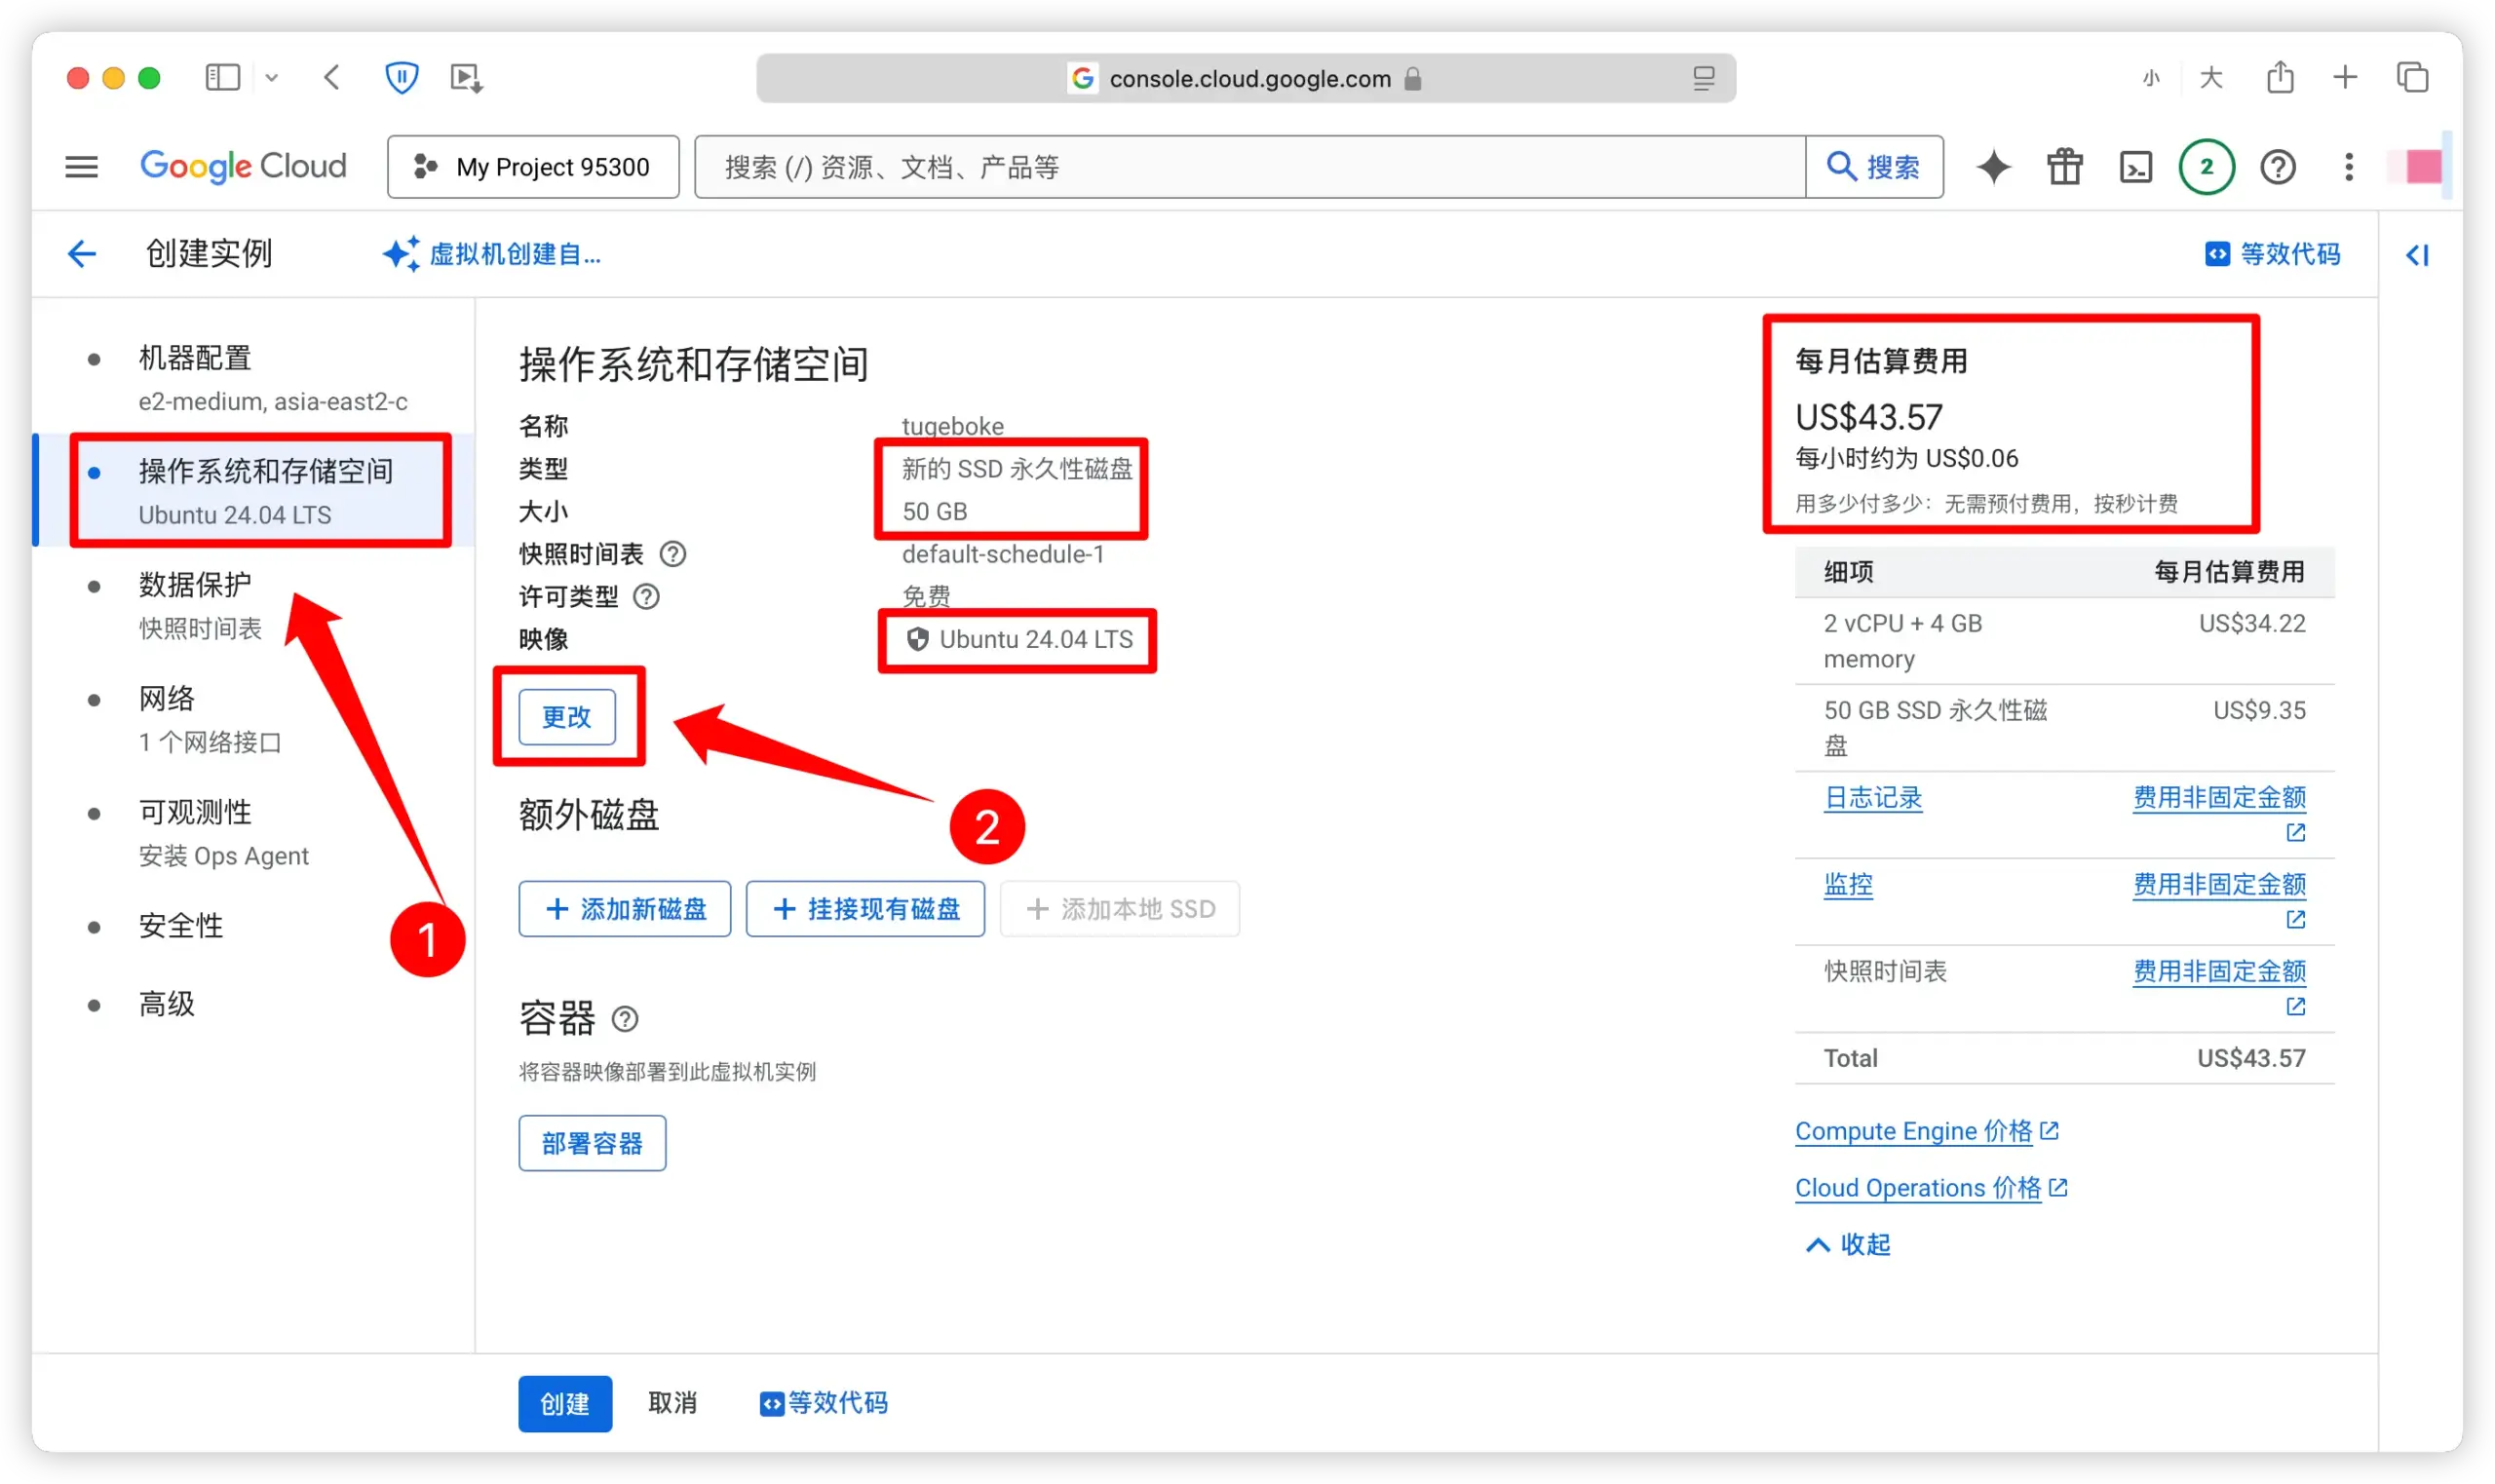Image resolution: width=2495 pixels, height=1484 pixels.
Task: Open the Gemini sparkle assistant icon
Action: [1993, 166]
